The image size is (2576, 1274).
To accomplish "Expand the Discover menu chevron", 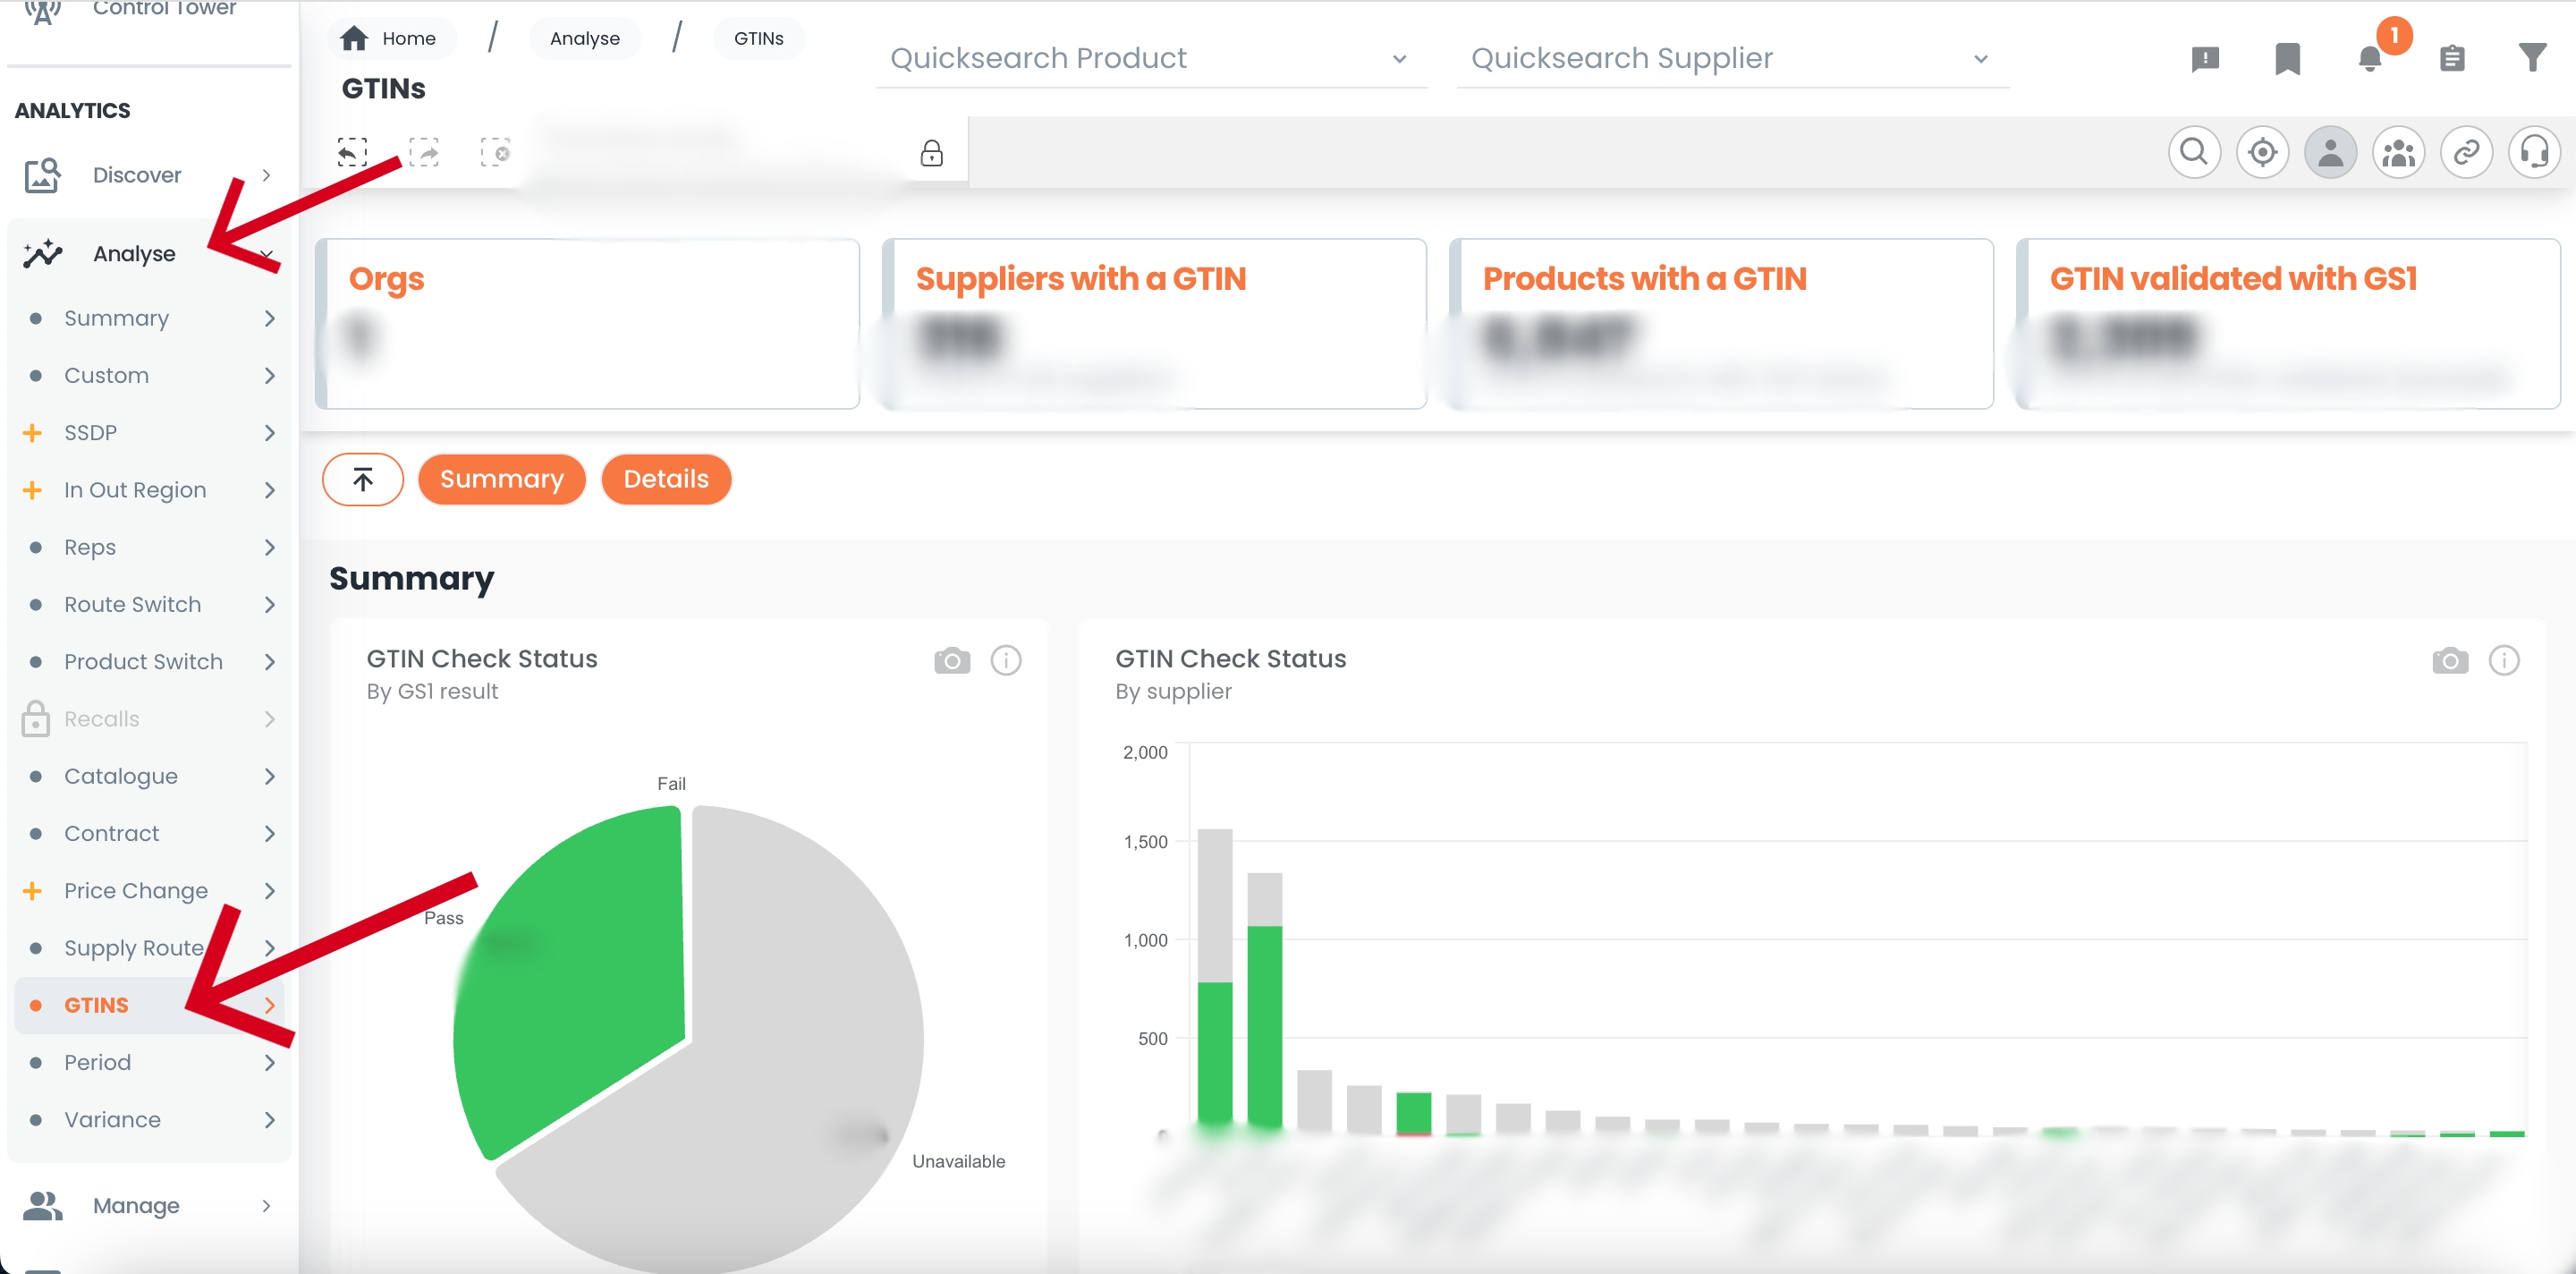I will [266, 175].
